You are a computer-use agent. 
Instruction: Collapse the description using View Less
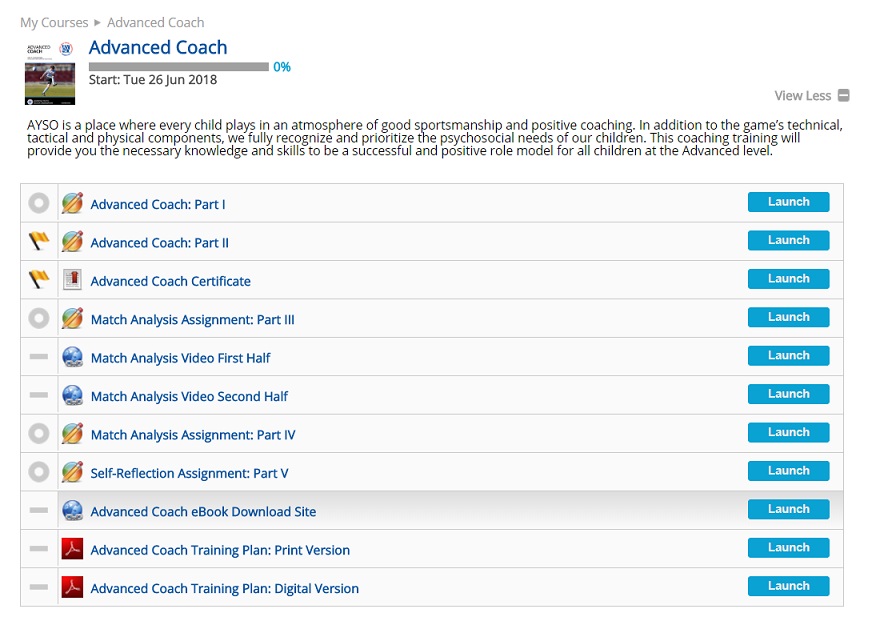click(x=810, y=95)
